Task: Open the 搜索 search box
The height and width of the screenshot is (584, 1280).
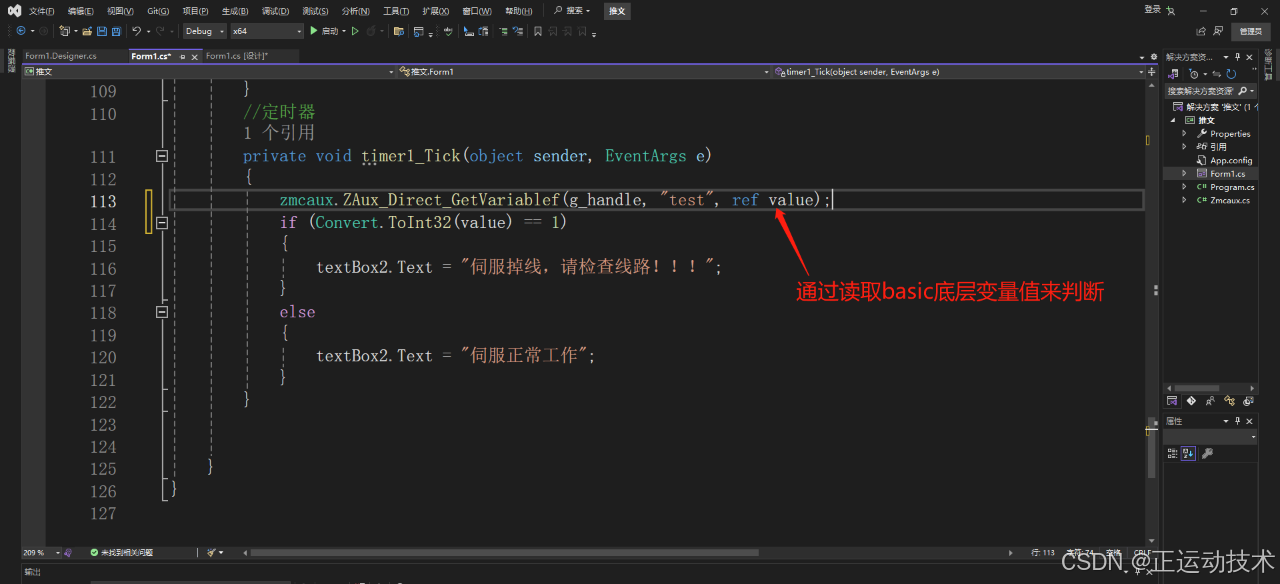Action: coord(572,11)
